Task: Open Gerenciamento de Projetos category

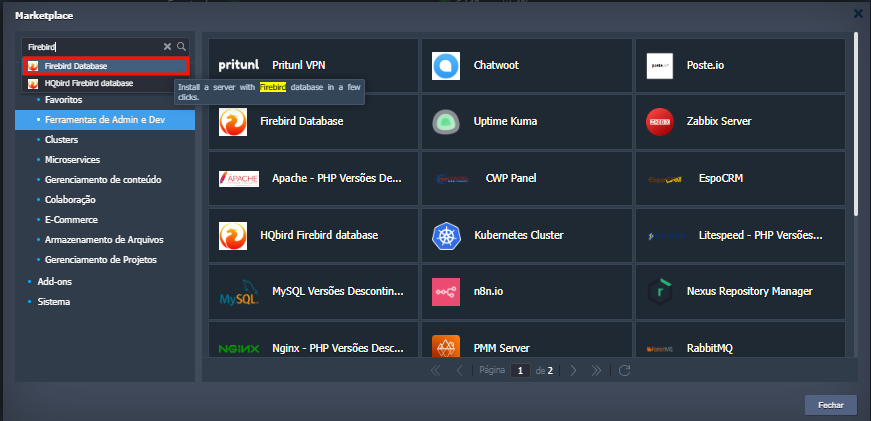Action: click(x=101, y=260)
